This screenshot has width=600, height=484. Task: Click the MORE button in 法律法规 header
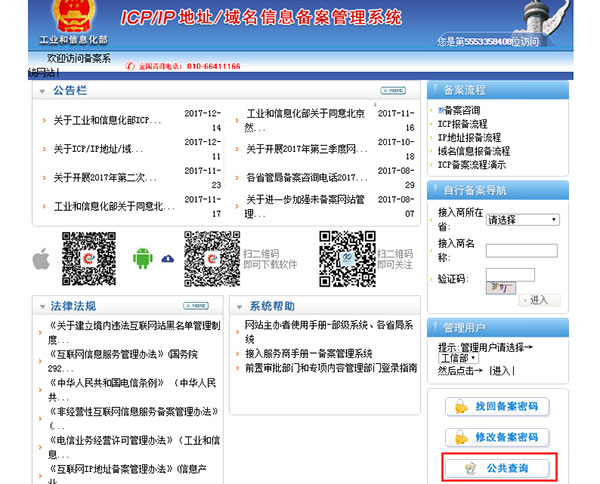196,306
